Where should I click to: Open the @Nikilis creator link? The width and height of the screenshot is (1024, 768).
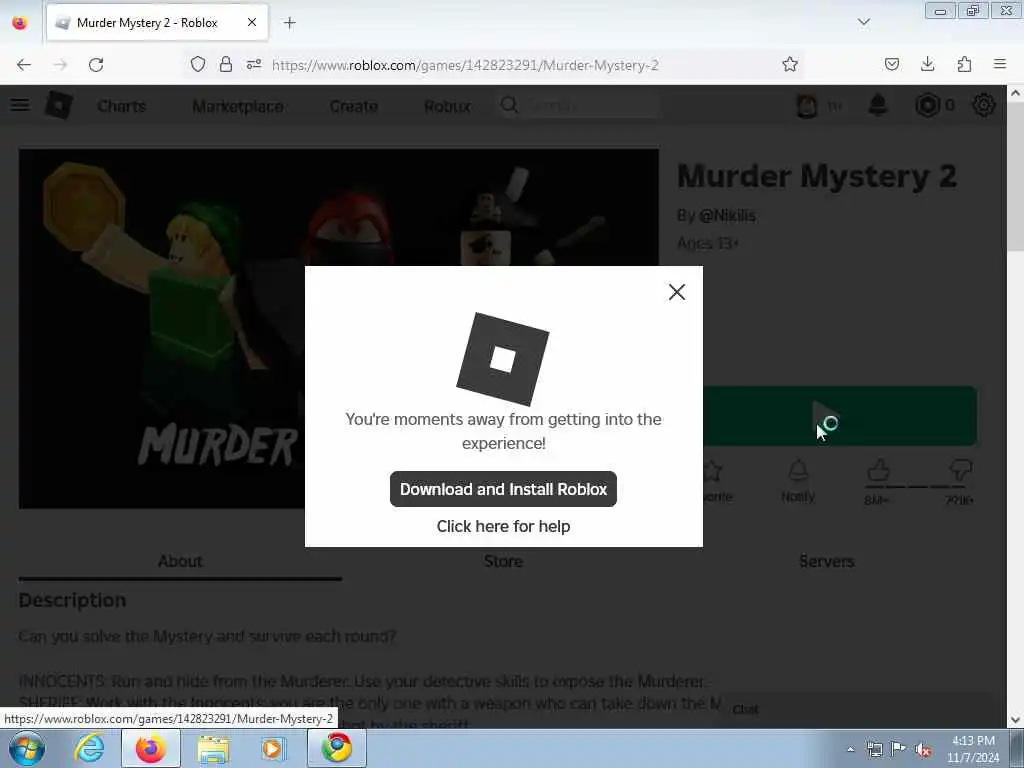[727, 216]
